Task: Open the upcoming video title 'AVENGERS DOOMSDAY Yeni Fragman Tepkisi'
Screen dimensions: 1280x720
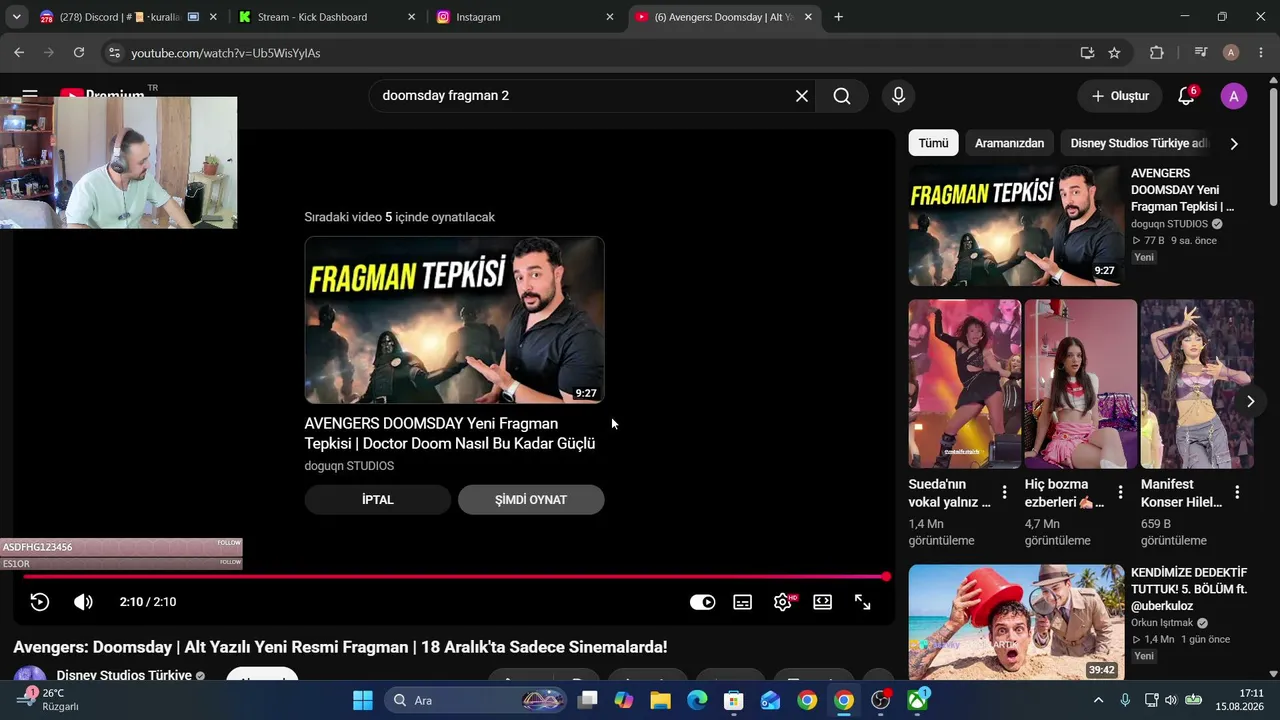Action: point(450,434)
